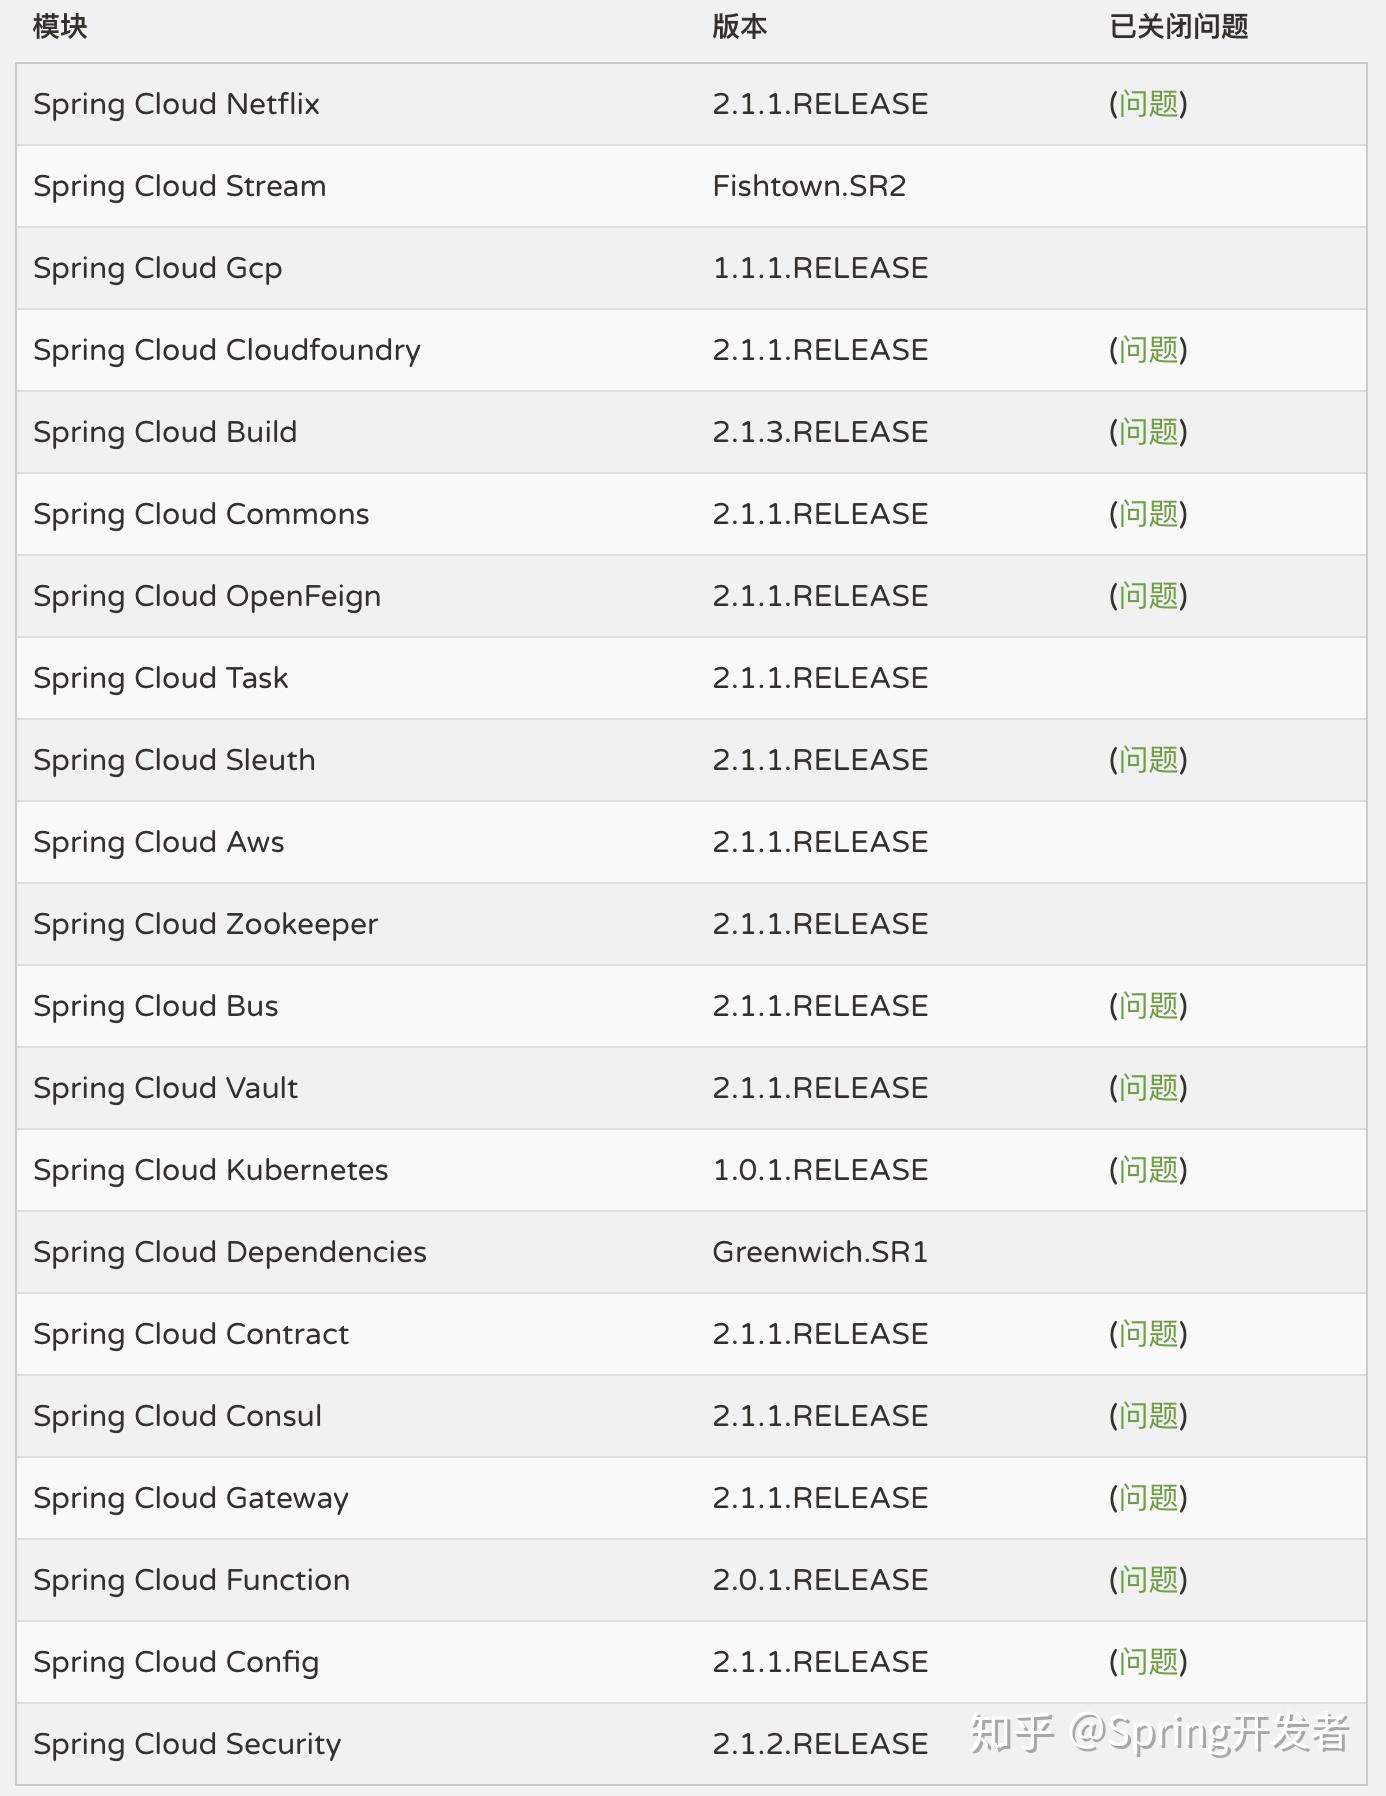The width and height of the screenshot is (1386, 1796).
Task: Open Spring Cloud Vault's 问题 link
Action: click(x=1148, y=1088)
